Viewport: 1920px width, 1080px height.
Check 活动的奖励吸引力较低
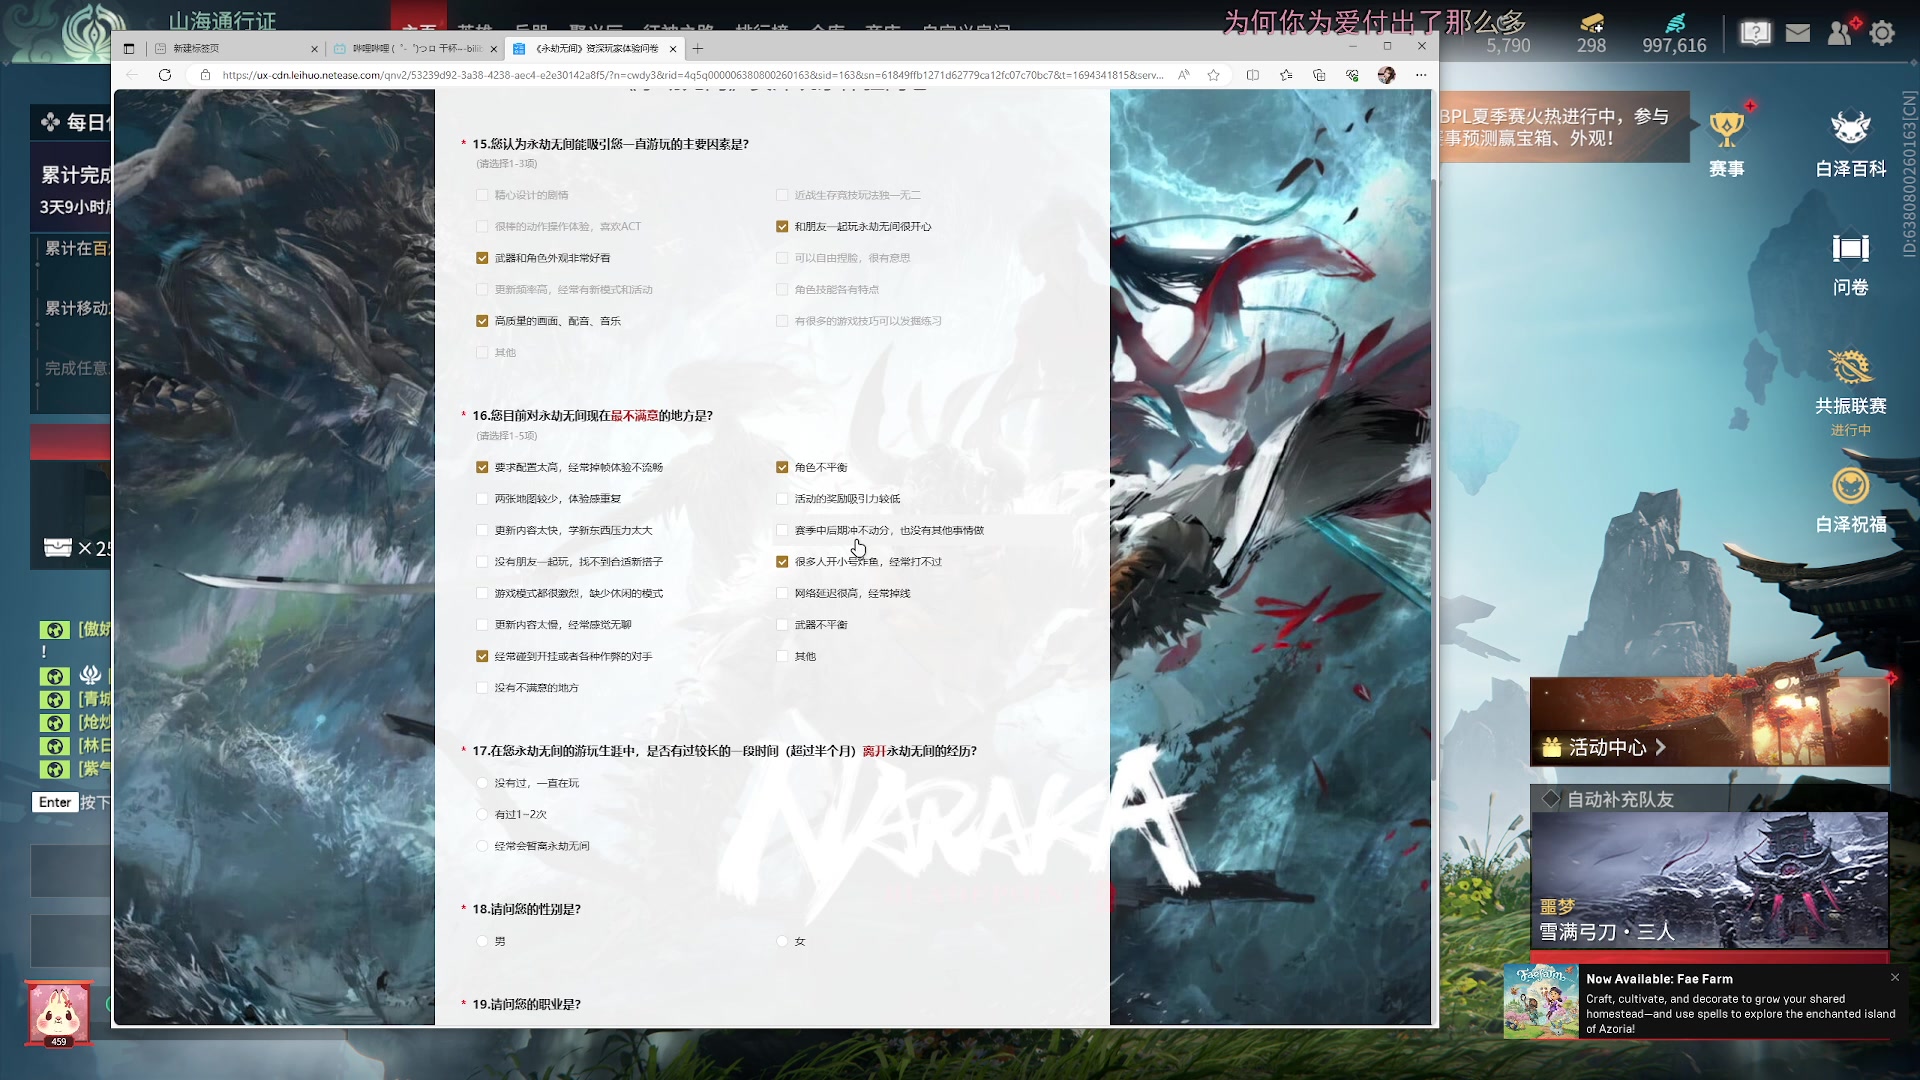click(782, 499)
